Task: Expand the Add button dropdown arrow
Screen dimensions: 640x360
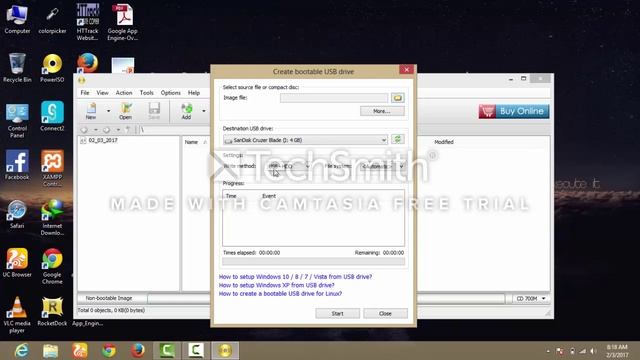Action: pos(204,111)
